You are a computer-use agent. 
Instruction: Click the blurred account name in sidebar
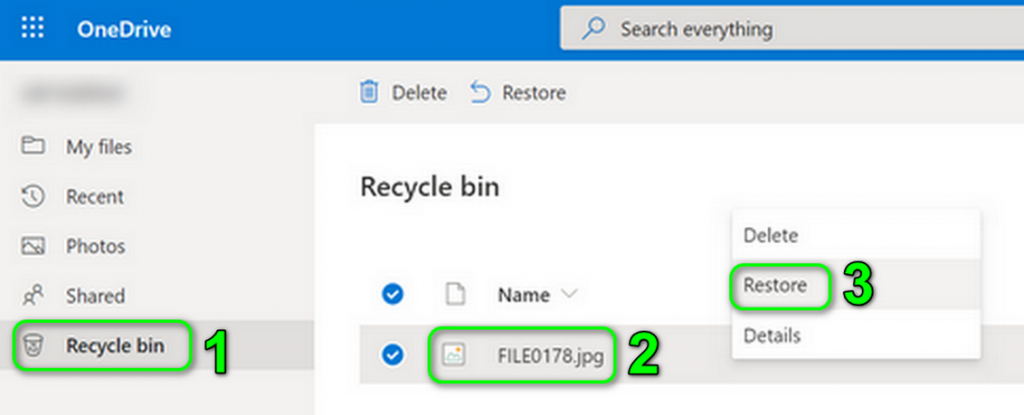[x=72, y=93]
